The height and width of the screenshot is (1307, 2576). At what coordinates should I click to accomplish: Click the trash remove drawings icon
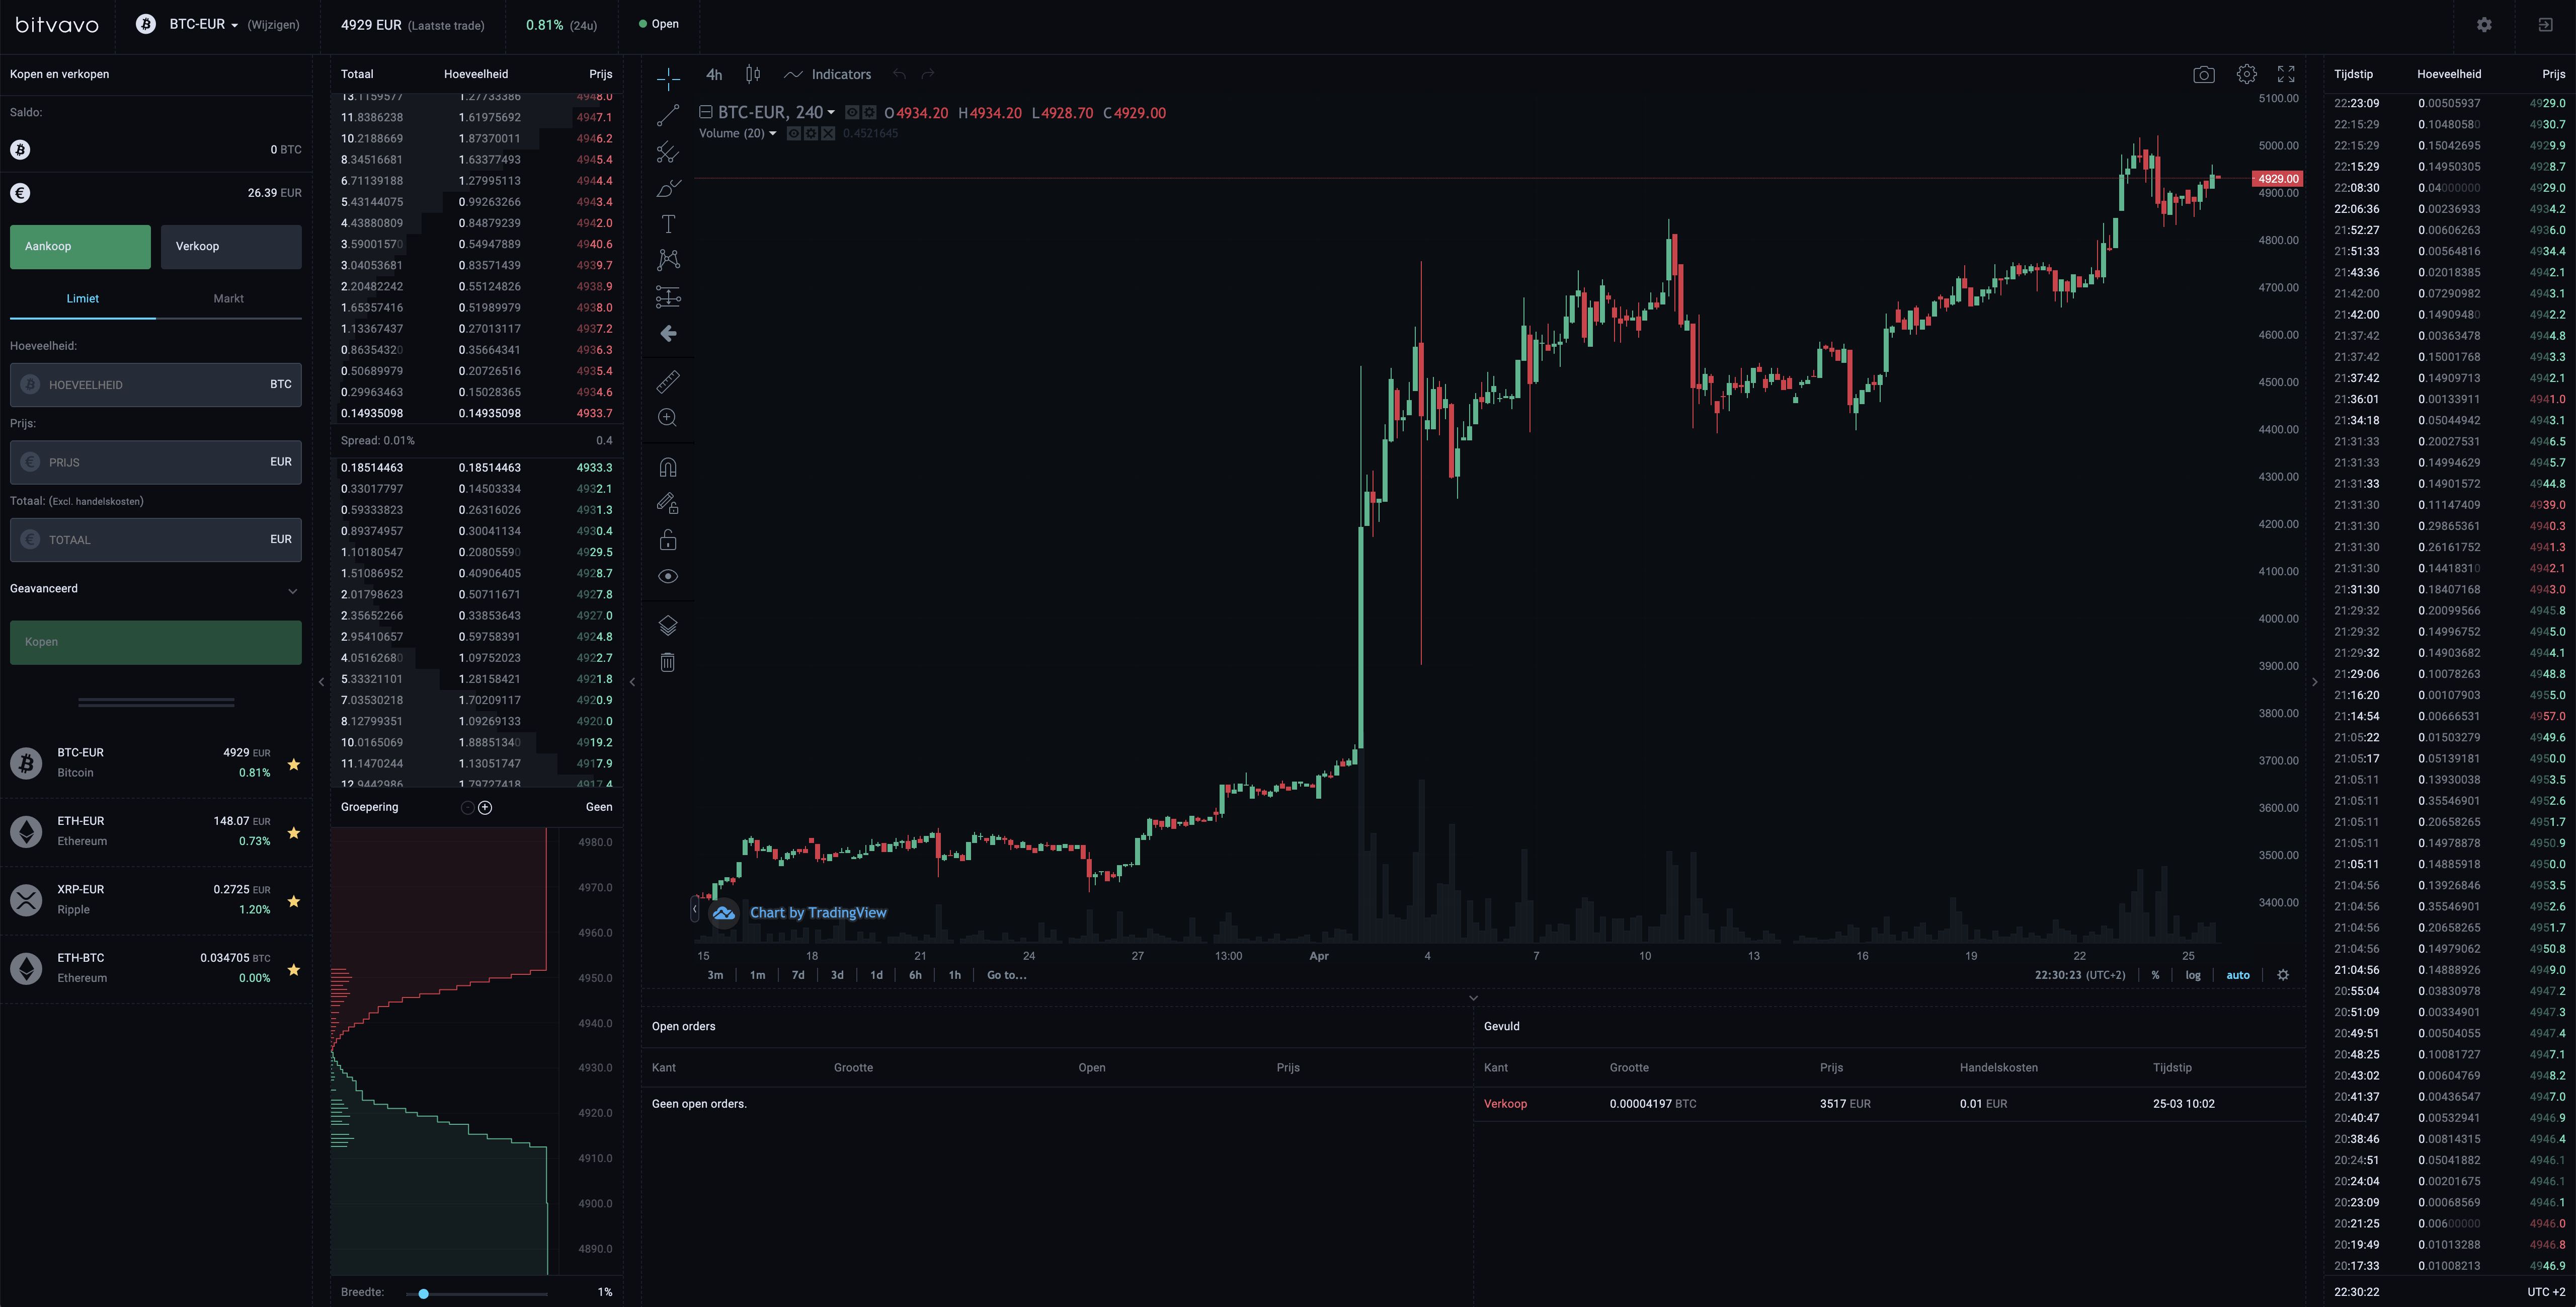[668, 662]
